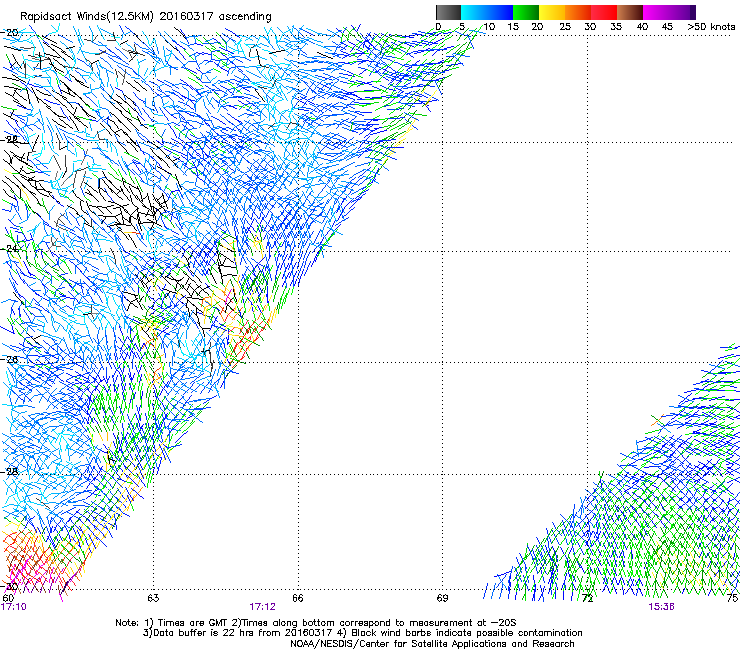Viewport: 740px width, 650px height.
Task: Click the '-20' latitude axis label
Action: point(9,32)
